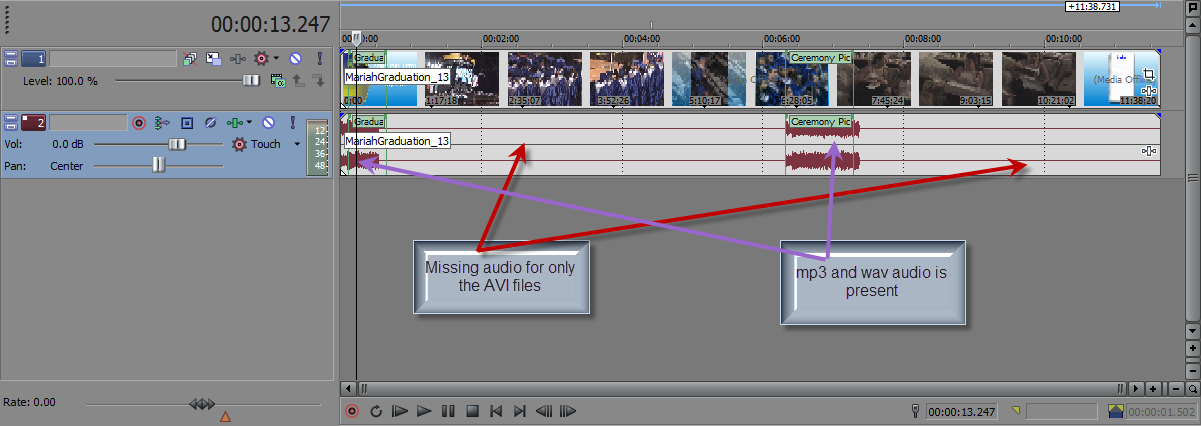The width and height of the screenshot is (1201, 426).
Task: Adjust the audio track Vol slider handle
Action: pyautogui.click(x=177, y=144)
